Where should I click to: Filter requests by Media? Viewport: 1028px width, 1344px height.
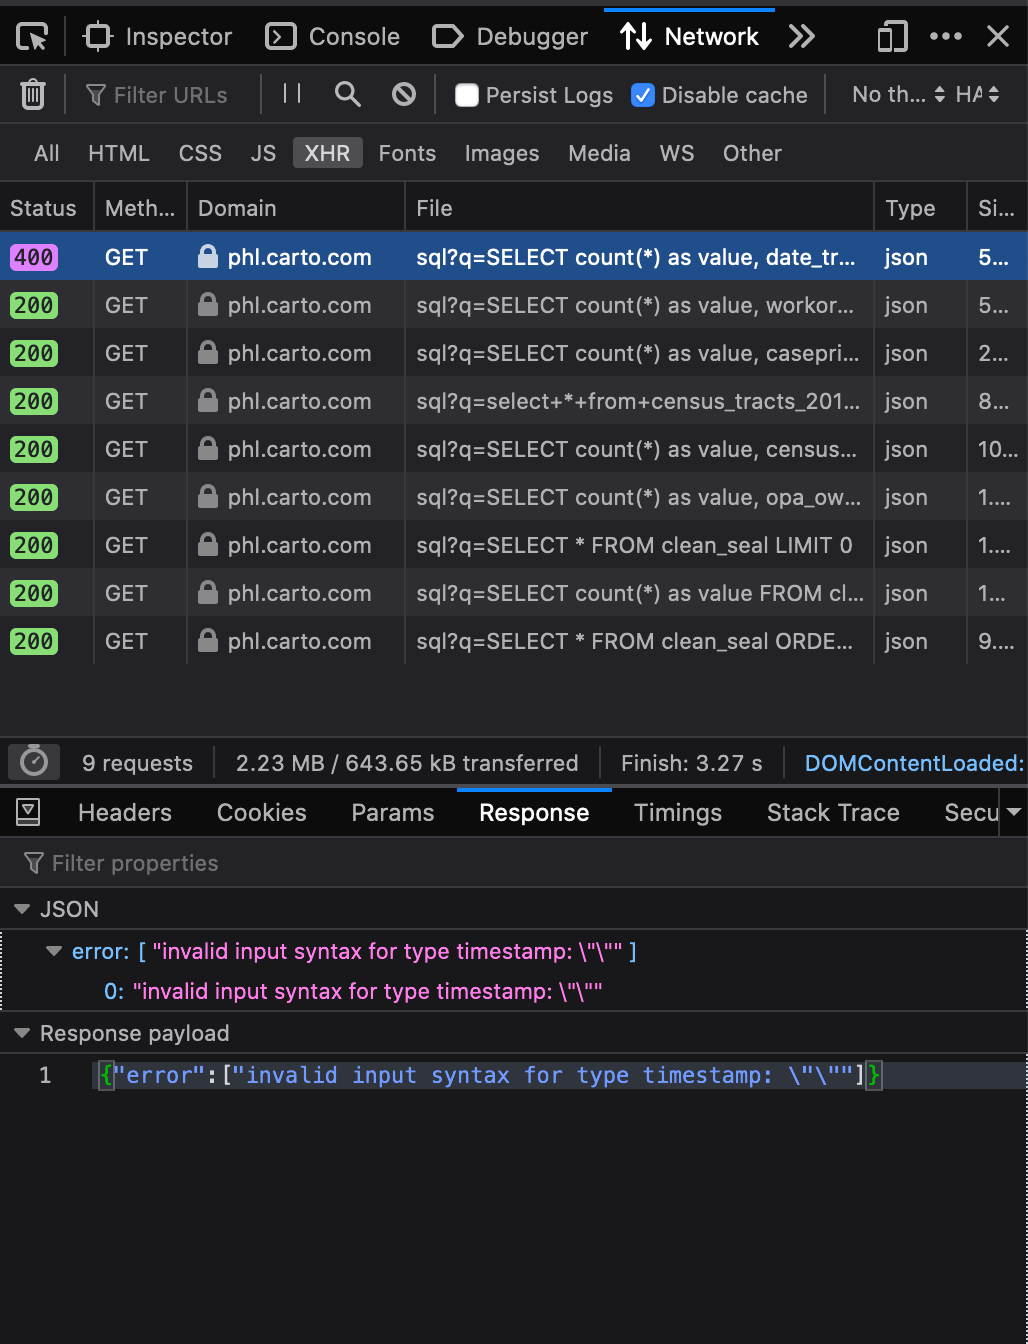[599, 153]
